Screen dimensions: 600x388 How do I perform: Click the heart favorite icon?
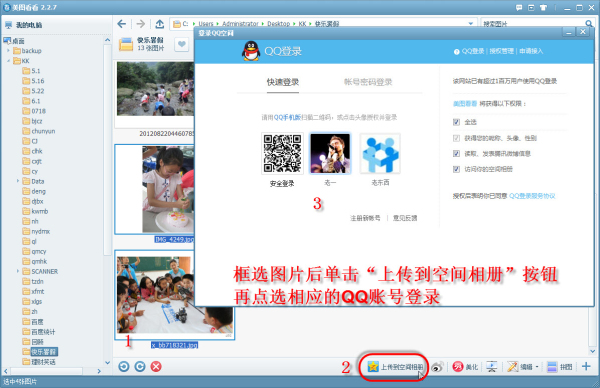[x=182, y=44]
